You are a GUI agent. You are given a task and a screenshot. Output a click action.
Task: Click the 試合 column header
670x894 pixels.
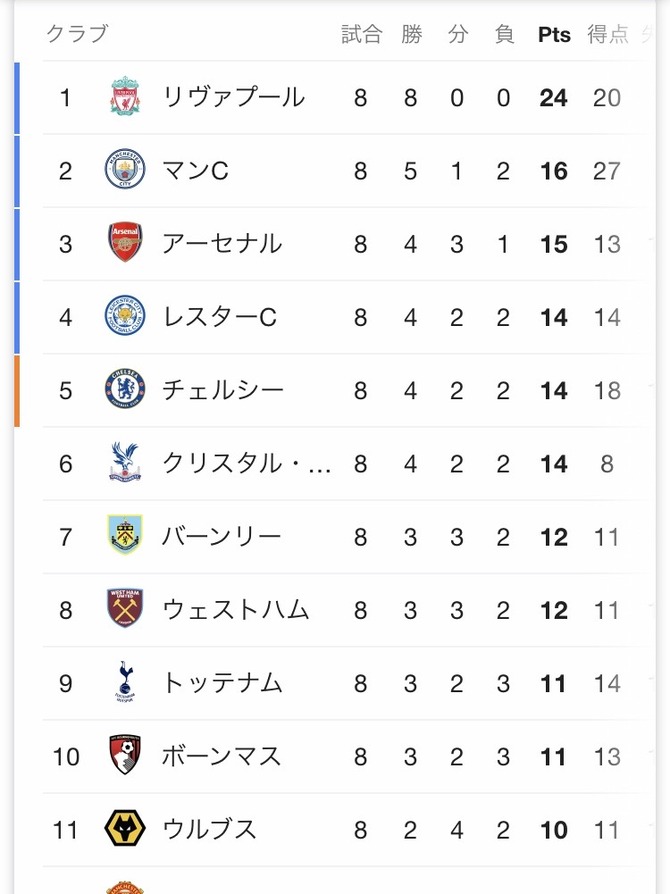pyautogui.click(x=362, y=34)
